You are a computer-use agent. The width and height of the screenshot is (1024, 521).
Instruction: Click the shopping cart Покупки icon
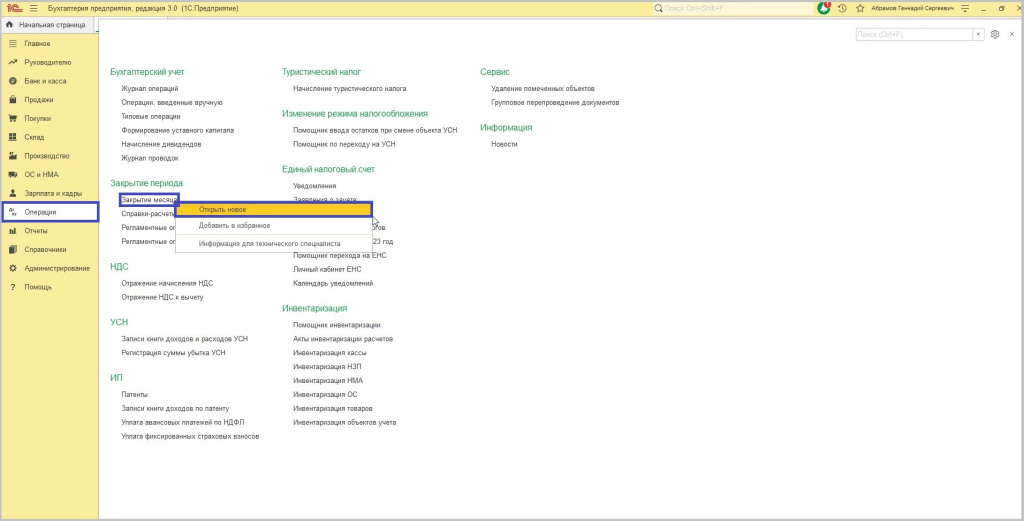click(x=13, y=118)
